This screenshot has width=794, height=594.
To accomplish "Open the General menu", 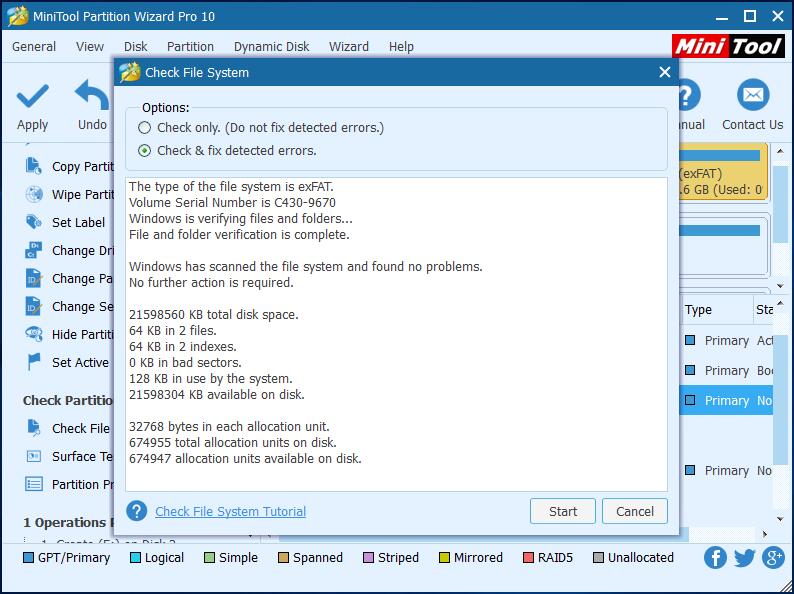I will click(x=34, y=47).
